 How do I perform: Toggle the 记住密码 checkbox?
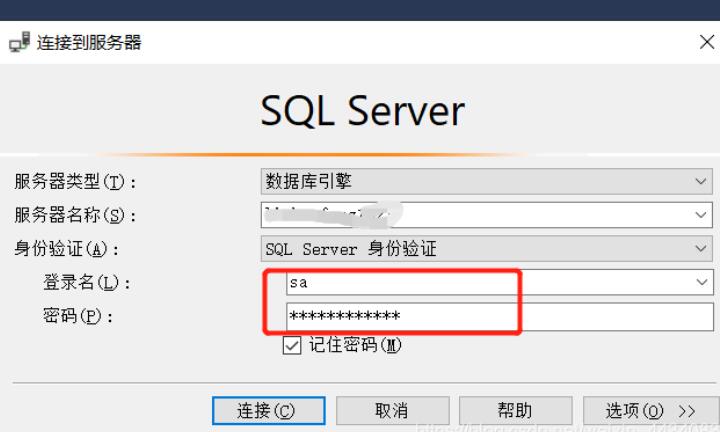[292, 345]
